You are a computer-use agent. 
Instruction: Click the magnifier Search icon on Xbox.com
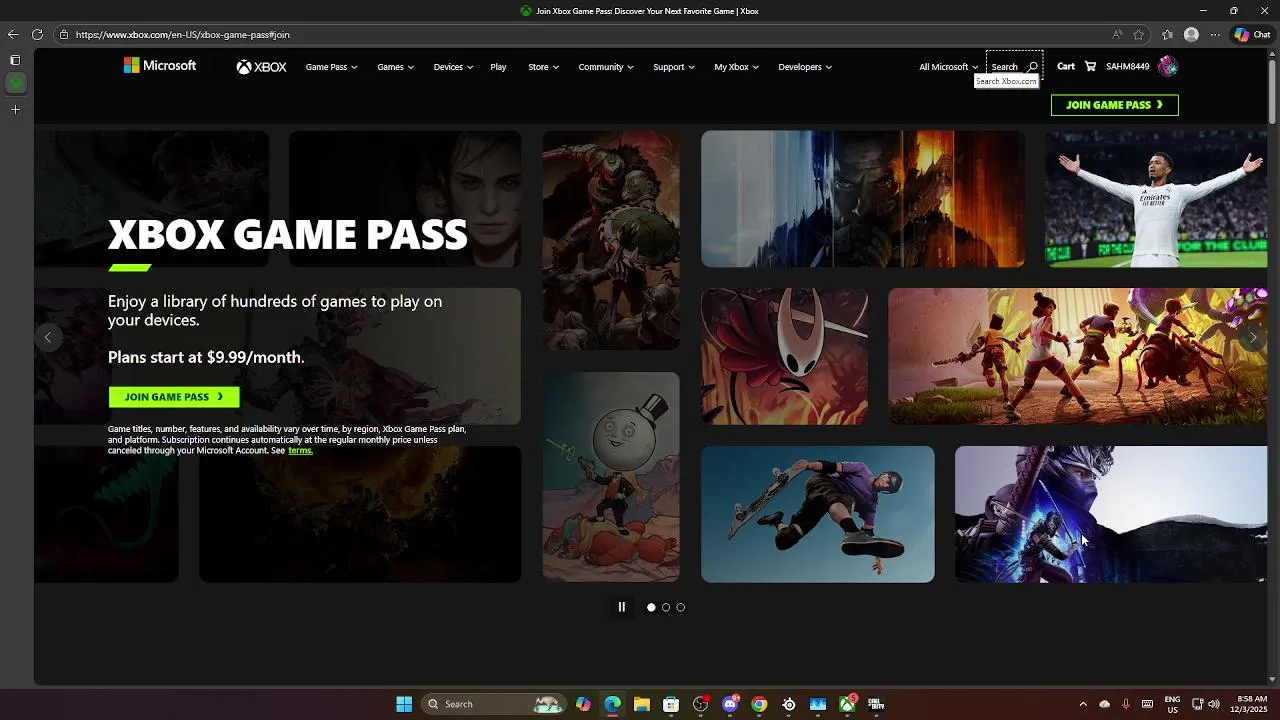point(1033,67)
